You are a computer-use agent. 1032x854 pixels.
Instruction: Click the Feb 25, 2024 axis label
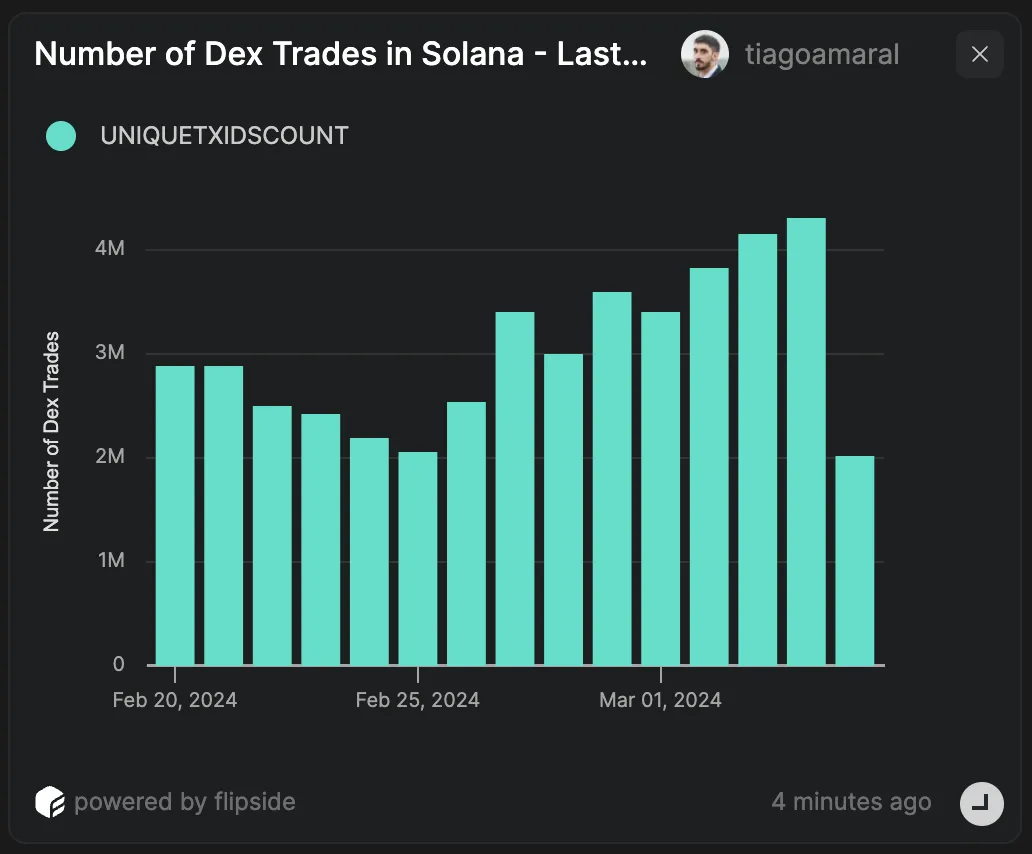[417, 700]
